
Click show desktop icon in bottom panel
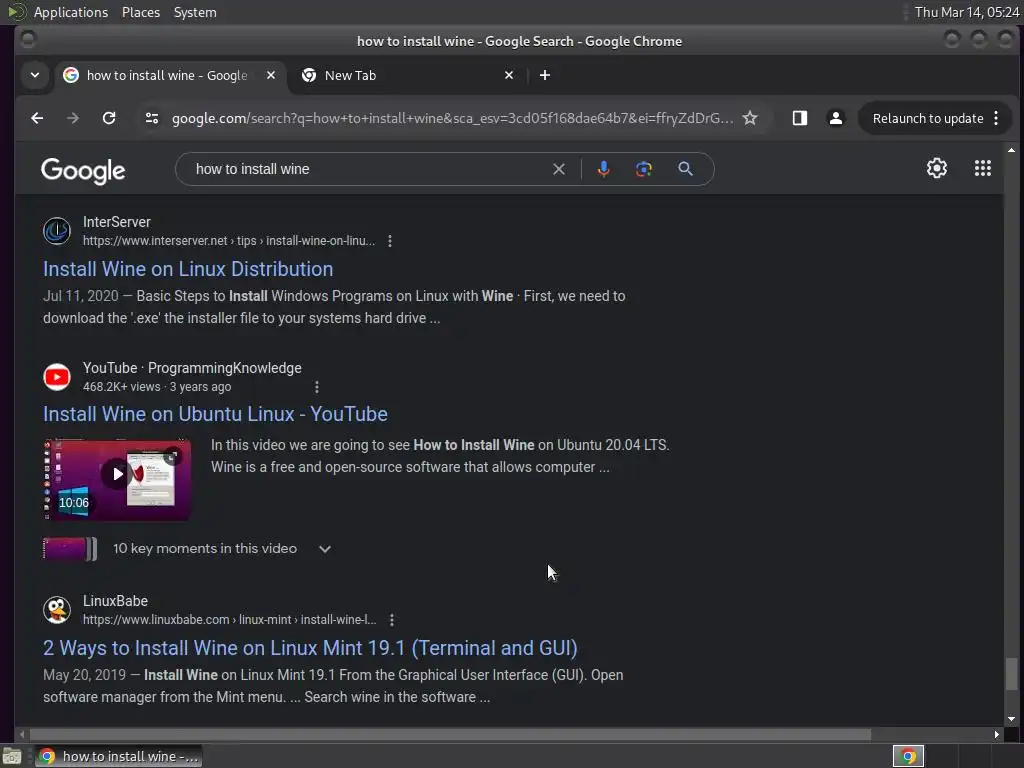point(12,756)
